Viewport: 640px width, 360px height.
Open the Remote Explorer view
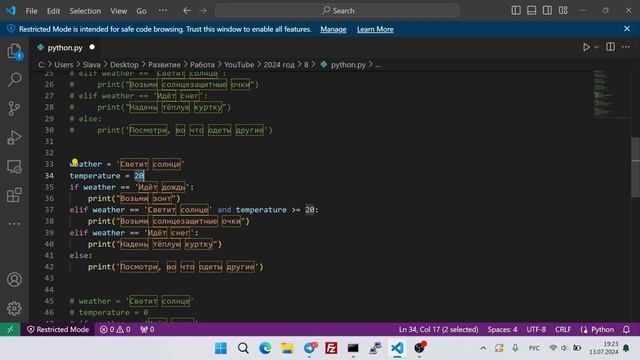(x=14, y=167)
